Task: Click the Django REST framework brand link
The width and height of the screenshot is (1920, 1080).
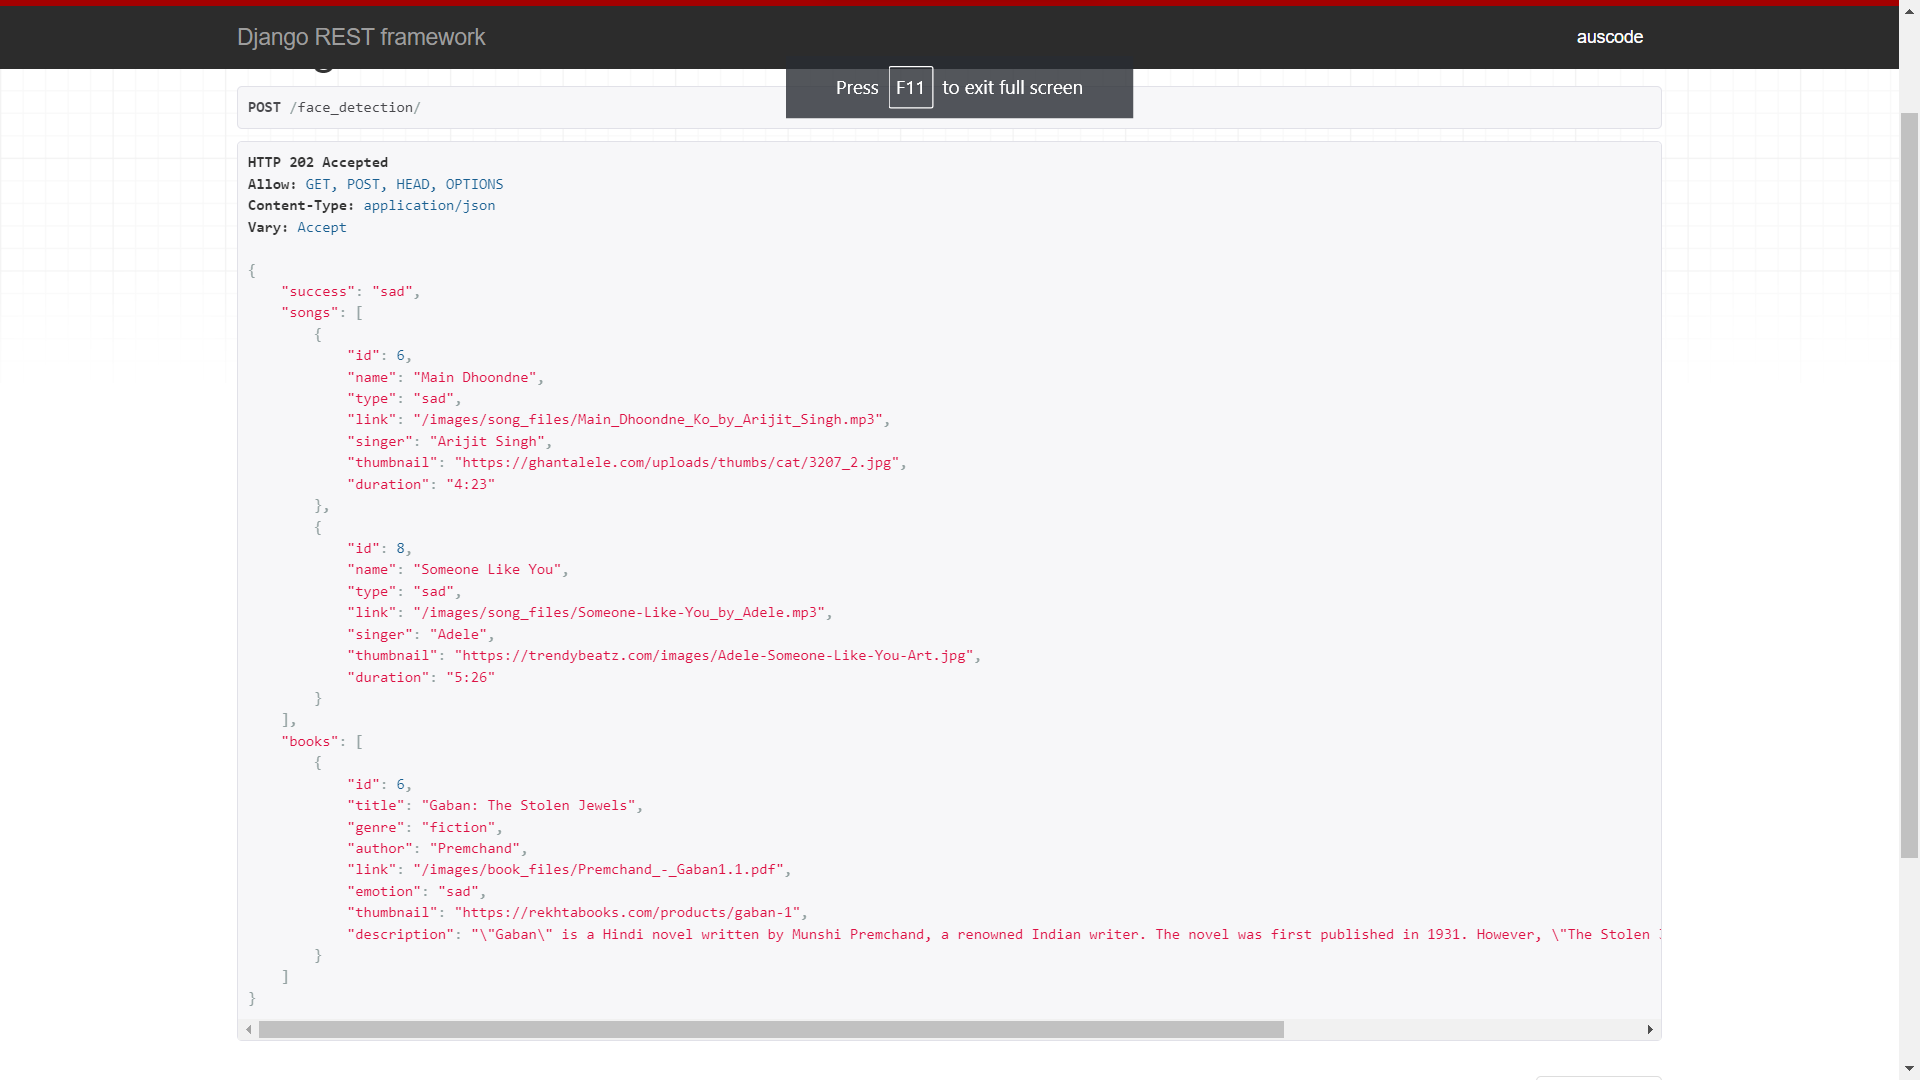Action: (x=360, y=37)
